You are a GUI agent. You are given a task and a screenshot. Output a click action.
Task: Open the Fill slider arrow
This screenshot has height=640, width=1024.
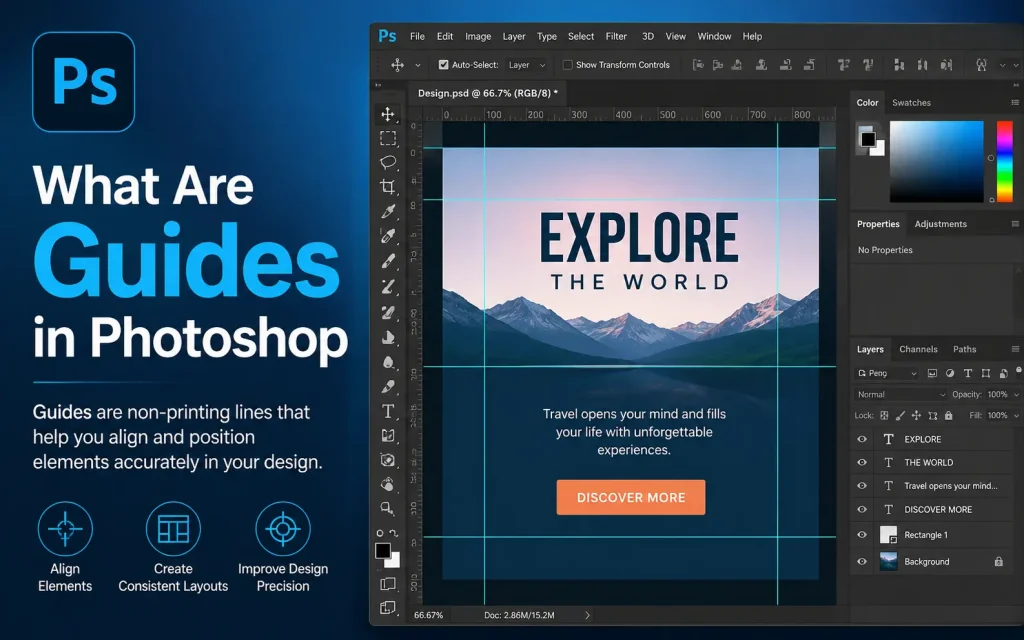click(1016, 415)
